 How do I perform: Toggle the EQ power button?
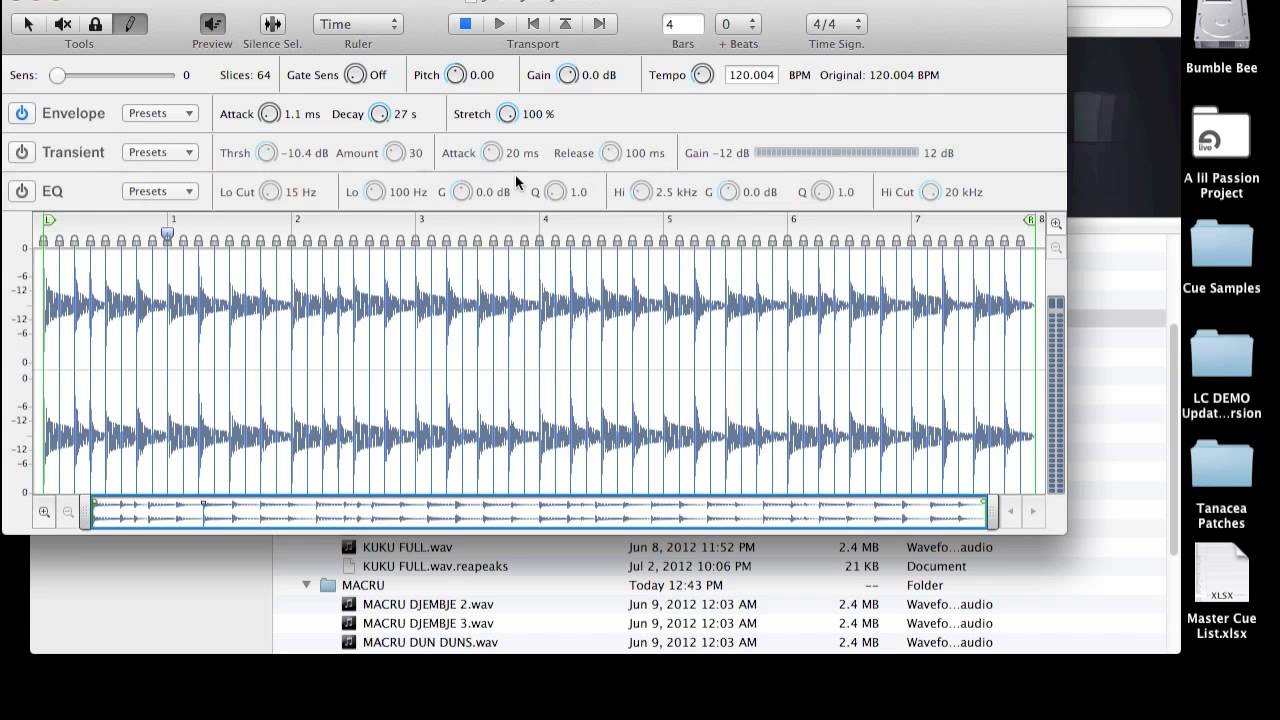click(21, 191)
